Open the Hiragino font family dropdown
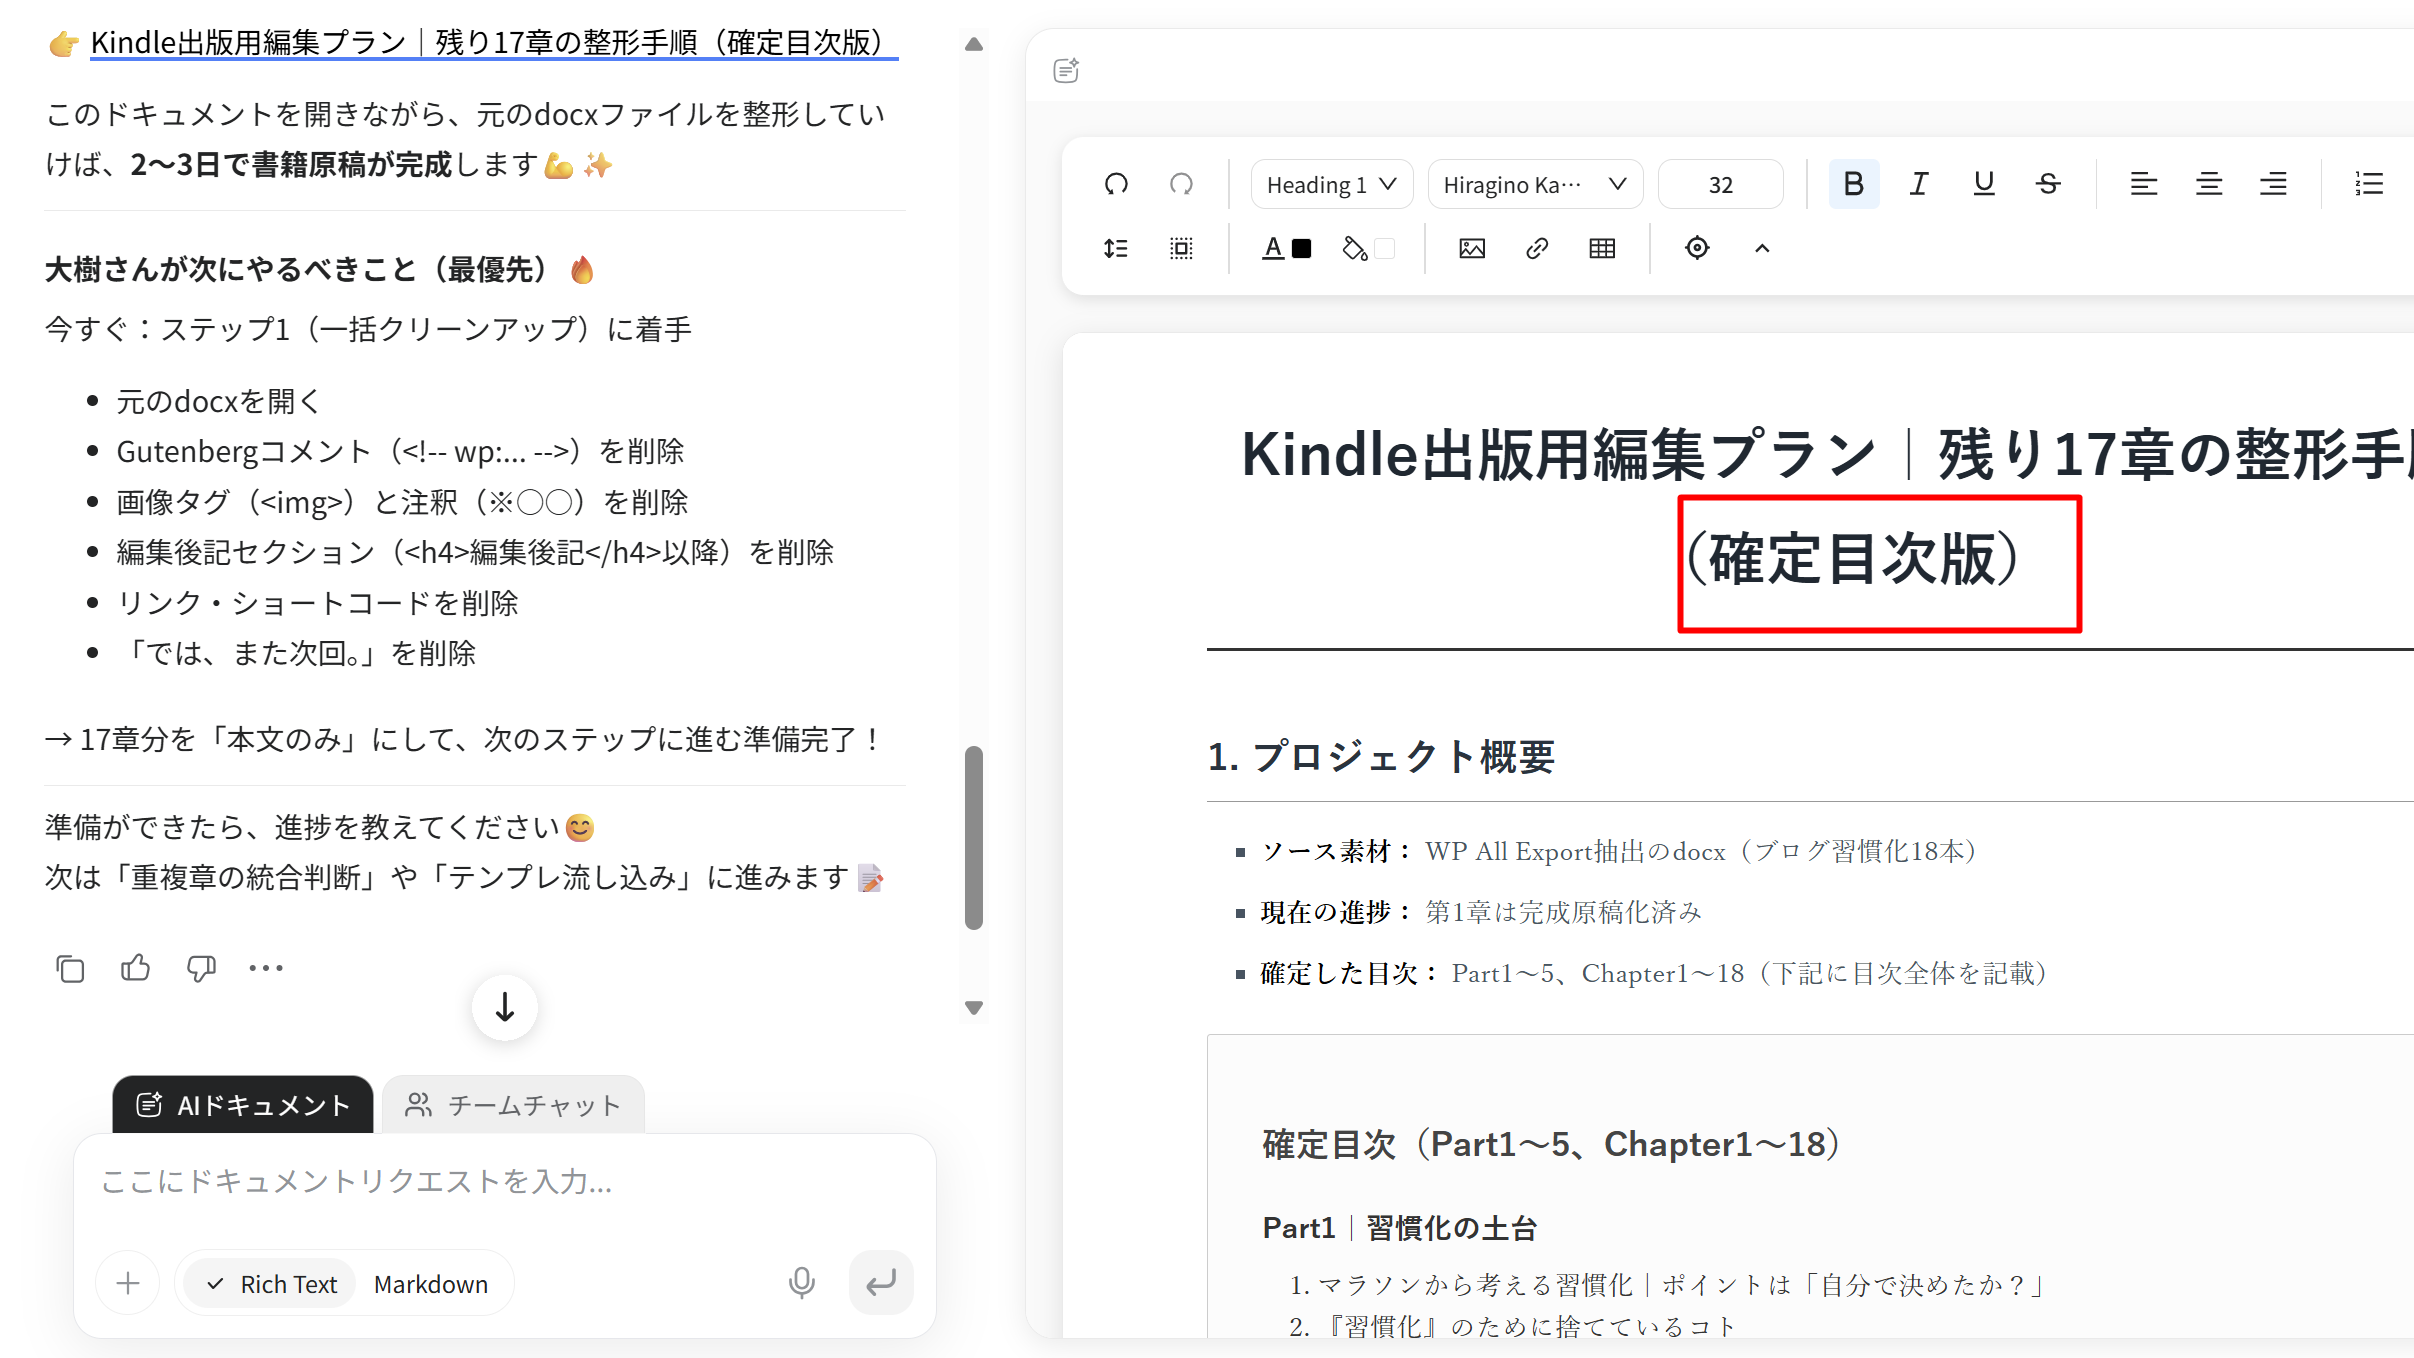Viewport: 2414px width, 1358px height. (1534, 184)
